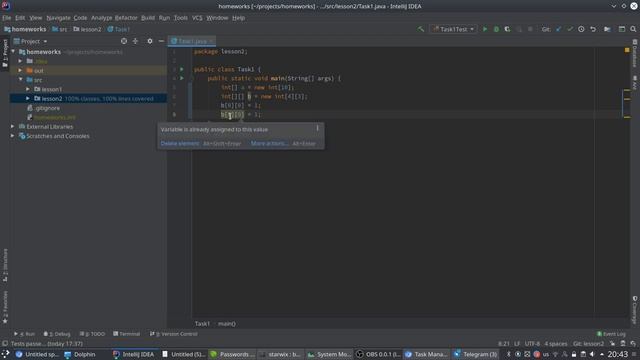Open Database side panel tab

tap(635, 53)
